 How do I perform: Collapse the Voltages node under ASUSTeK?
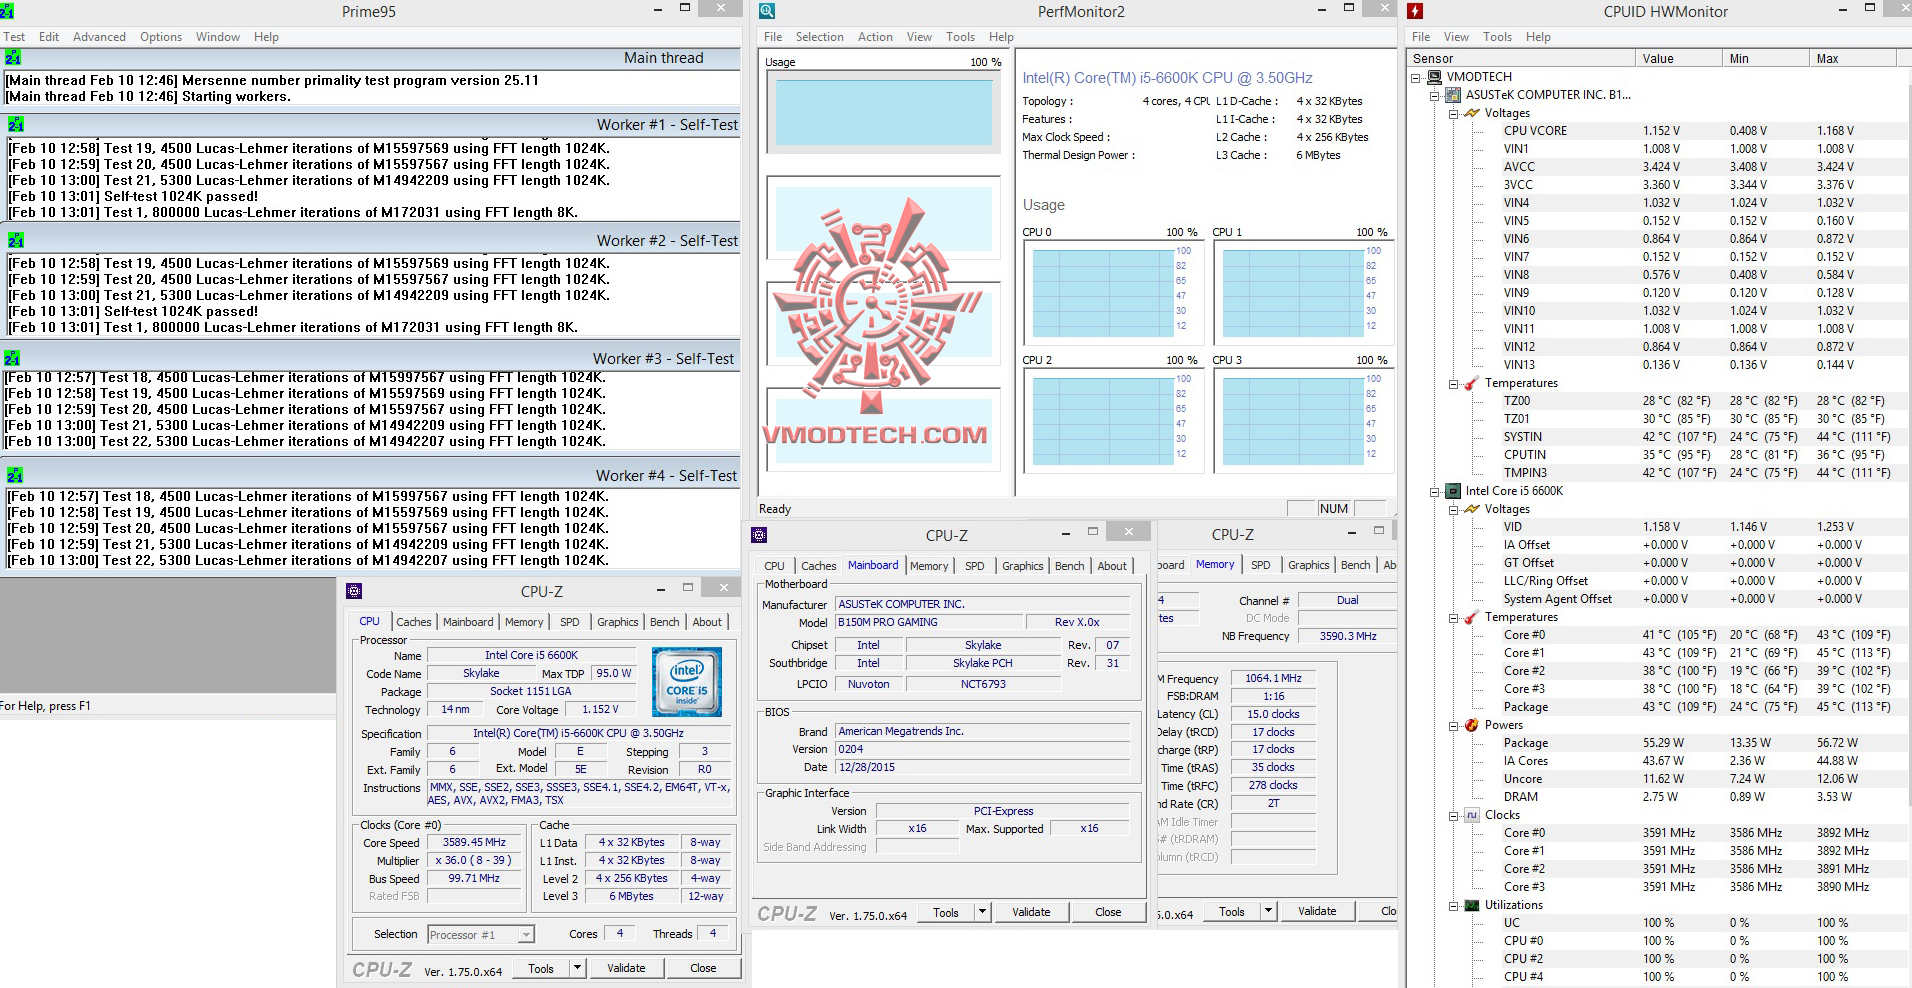(1454, 114)
